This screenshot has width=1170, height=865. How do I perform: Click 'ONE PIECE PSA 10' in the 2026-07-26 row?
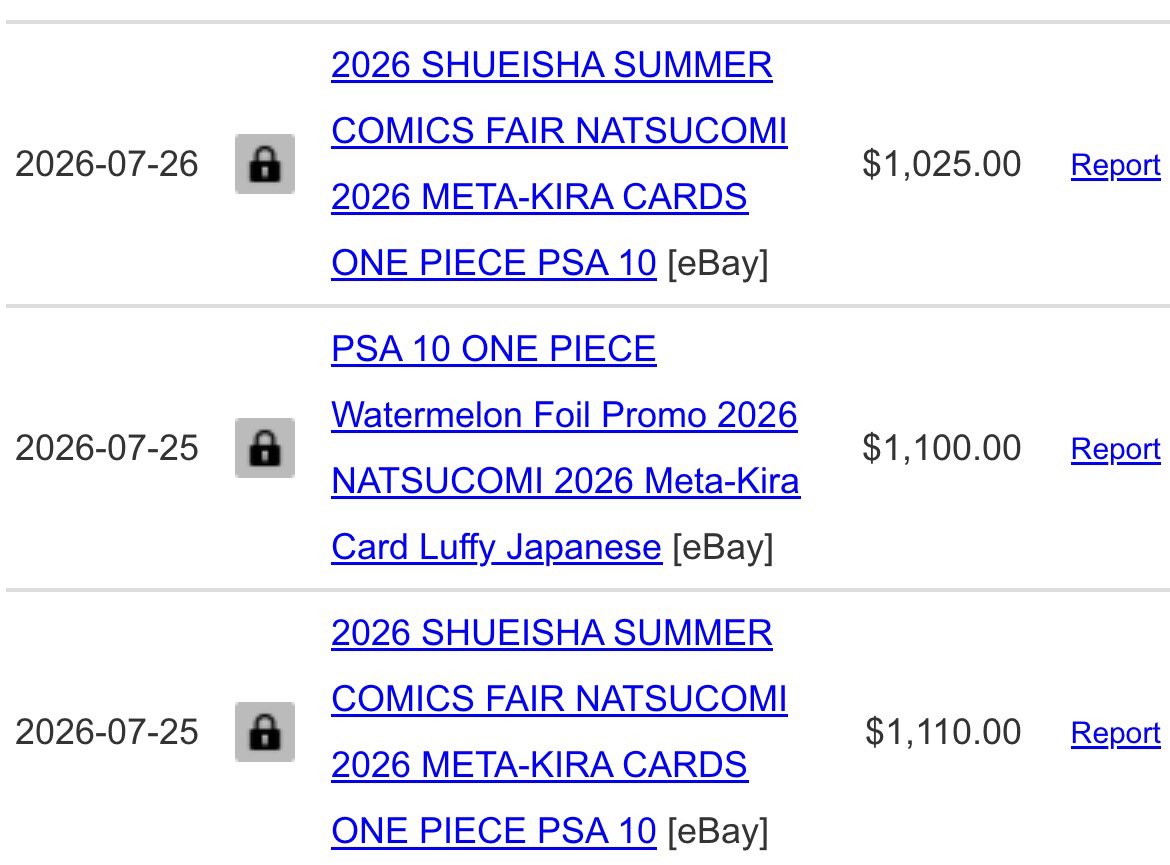click(x=494, y=263)
